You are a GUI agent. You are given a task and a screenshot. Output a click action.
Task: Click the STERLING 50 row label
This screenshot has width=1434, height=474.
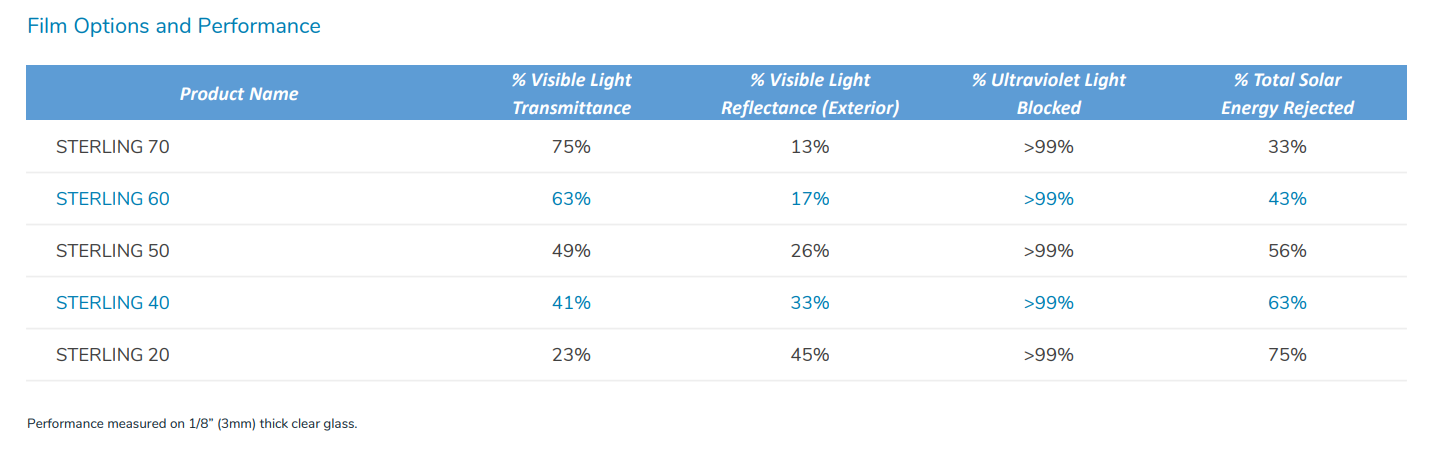tap(113, 251)
